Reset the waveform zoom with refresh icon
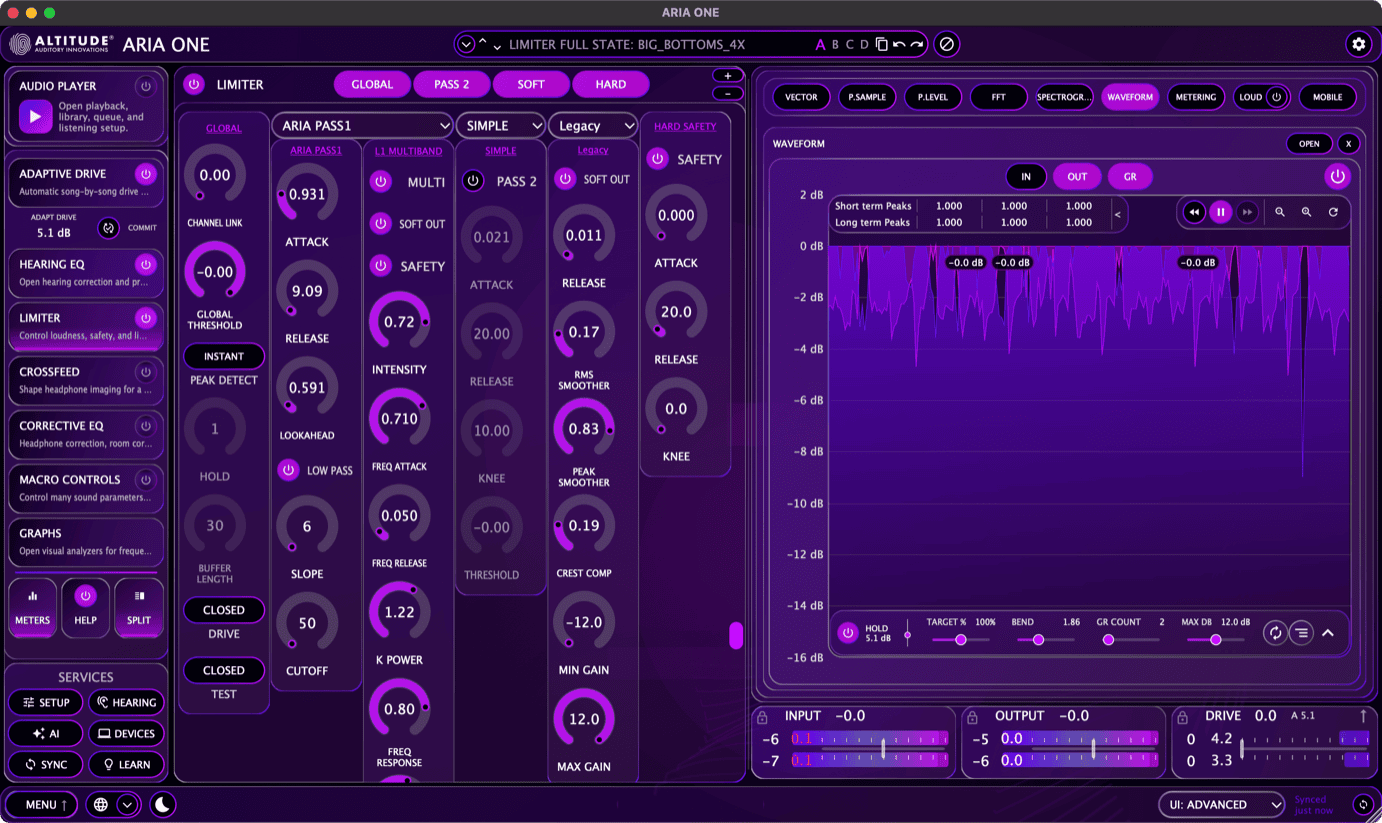This screenshot has height=823, width=1382. [x=1333, y=212]
